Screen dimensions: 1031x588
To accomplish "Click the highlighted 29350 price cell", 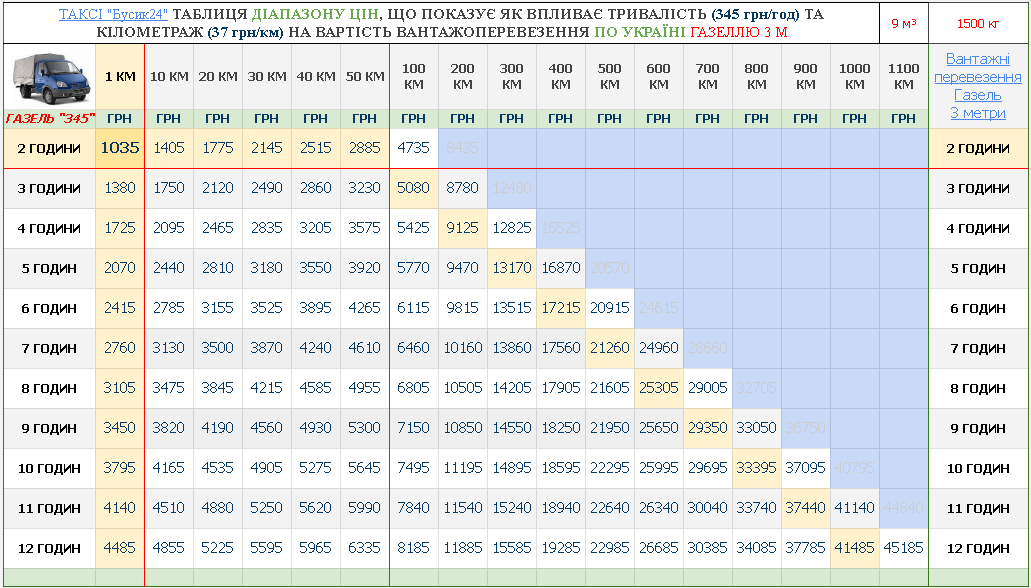I will point(707,428).
